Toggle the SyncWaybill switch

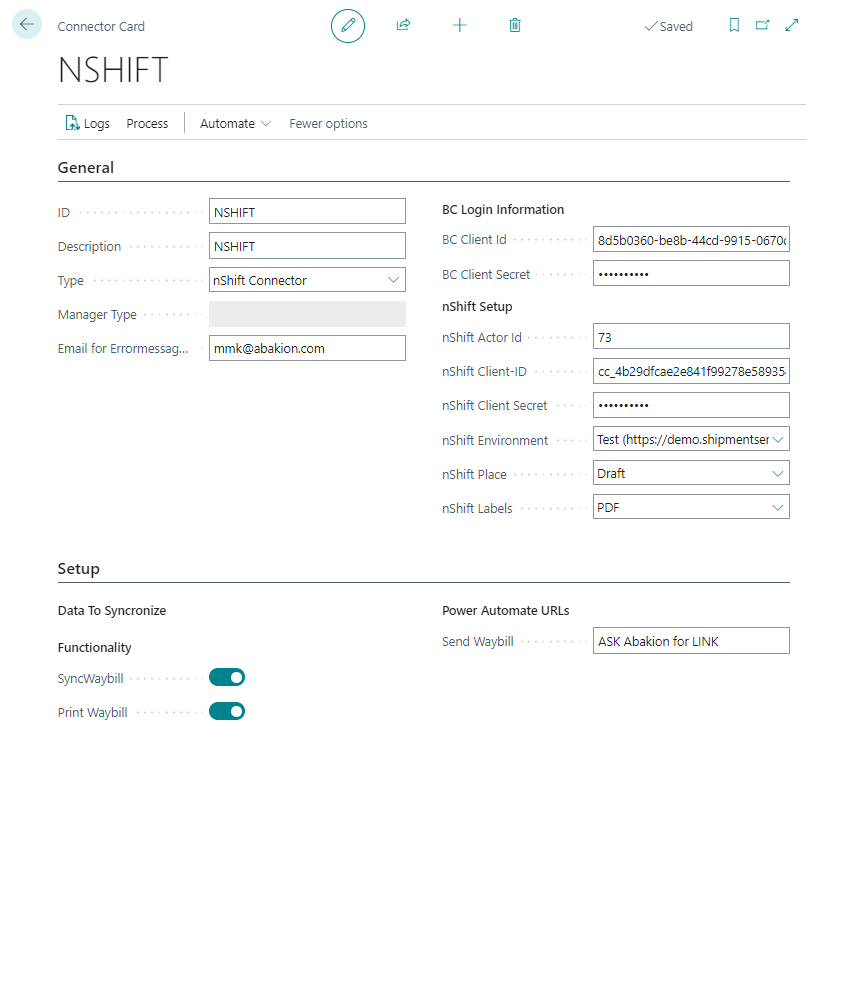pyautogui.click(x=227, y=678)
